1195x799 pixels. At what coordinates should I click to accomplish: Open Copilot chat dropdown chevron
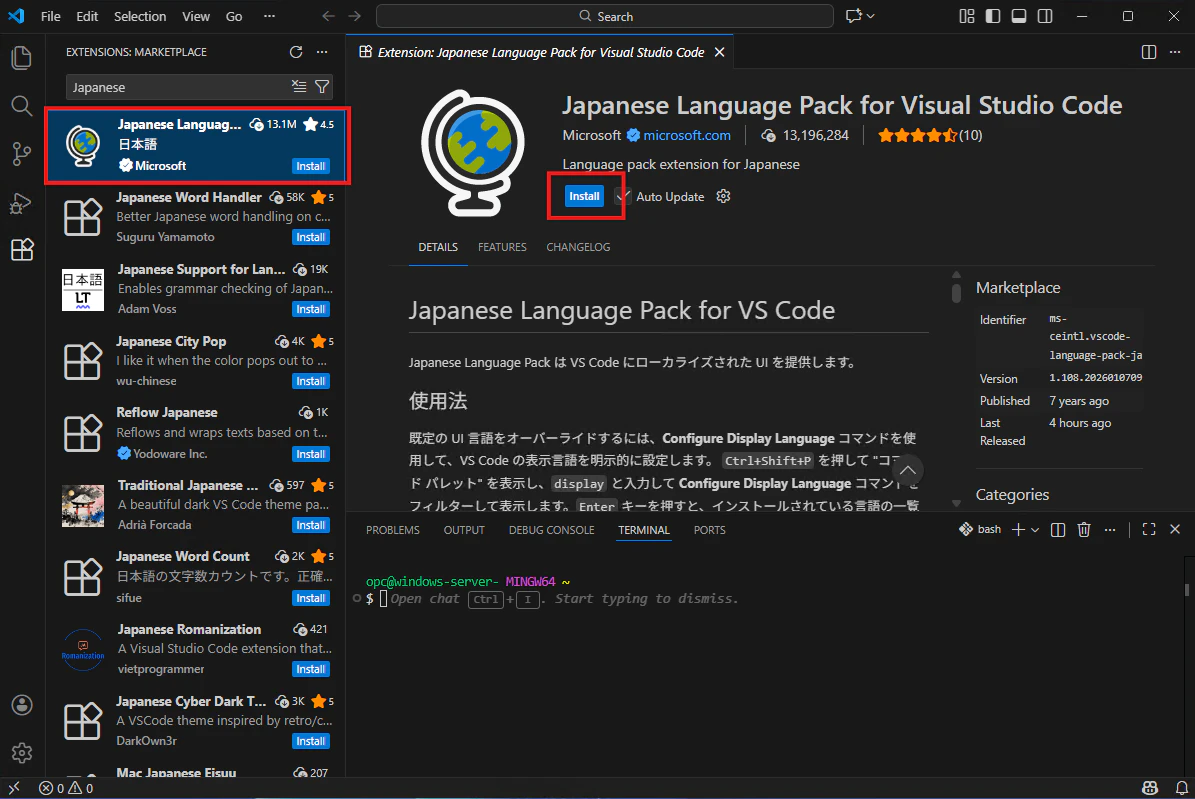point(871,16)
